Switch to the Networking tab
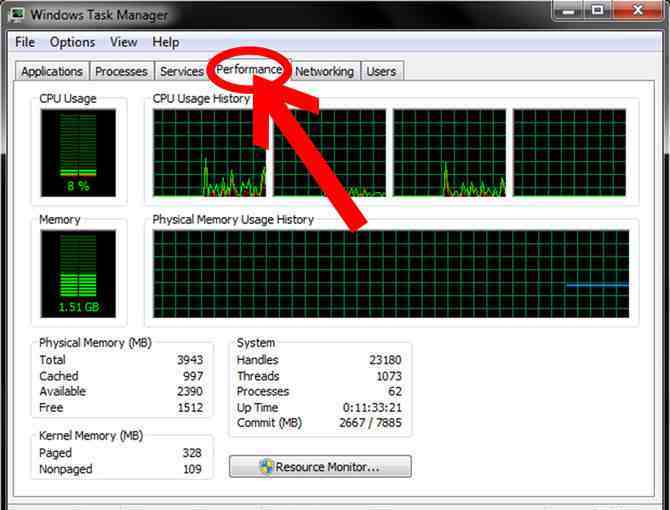This screenshot has height=510, width=670. (324, 71)
